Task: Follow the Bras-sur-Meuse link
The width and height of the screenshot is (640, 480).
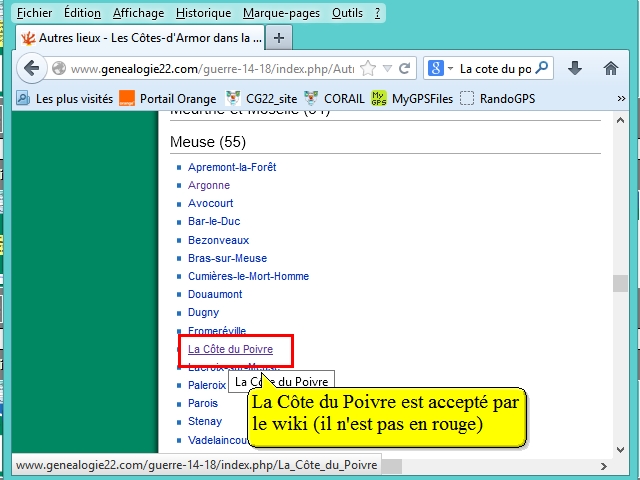Action: pyautogui.click(x=227, y=258)
